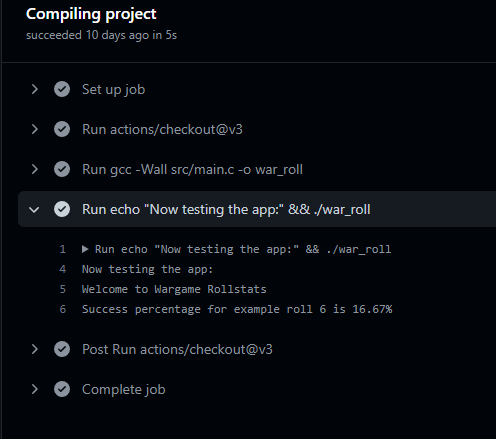496x439 pixels.
Task: Expand the Post Run actions/checkout@v3 chevron
Action: [x=34, y=349]
